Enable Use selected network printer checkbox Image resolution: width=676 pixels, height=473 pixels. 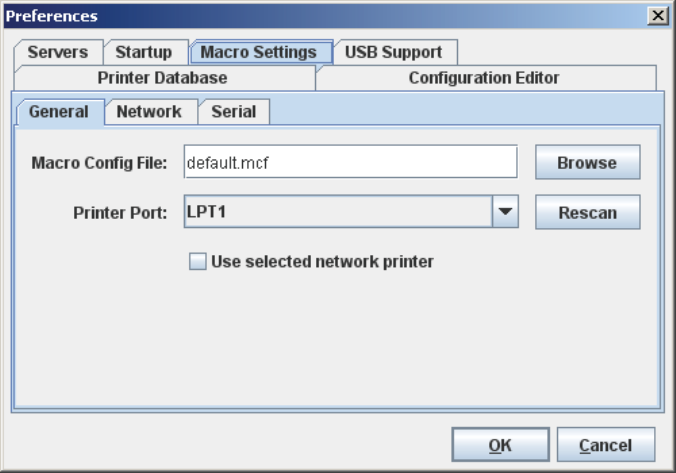(197, 262)
